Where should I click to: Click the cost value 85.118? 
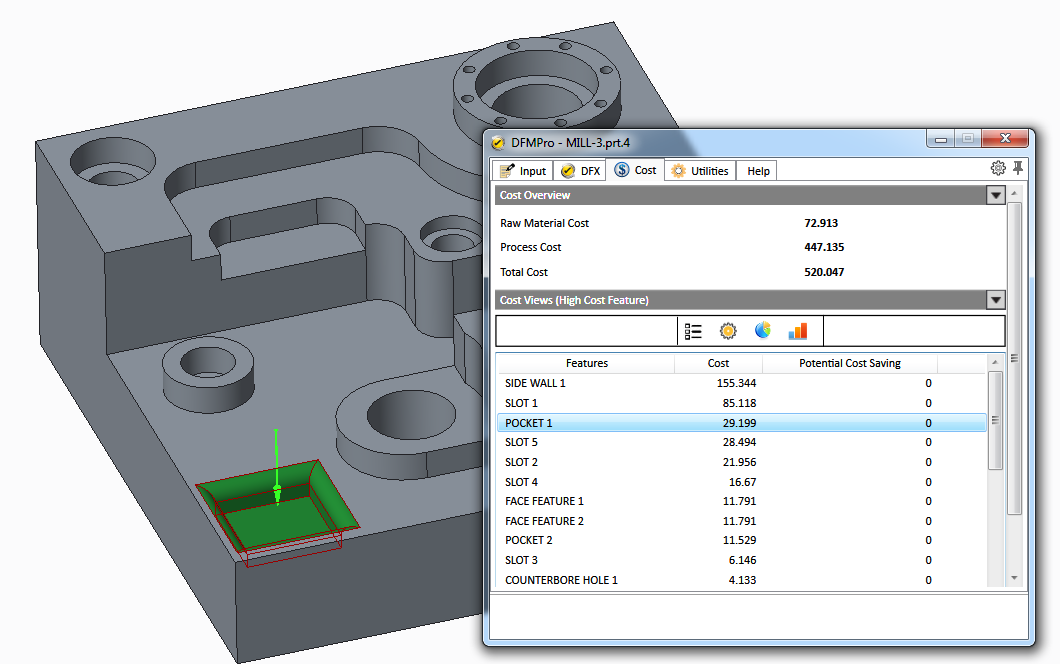(739, 403)
